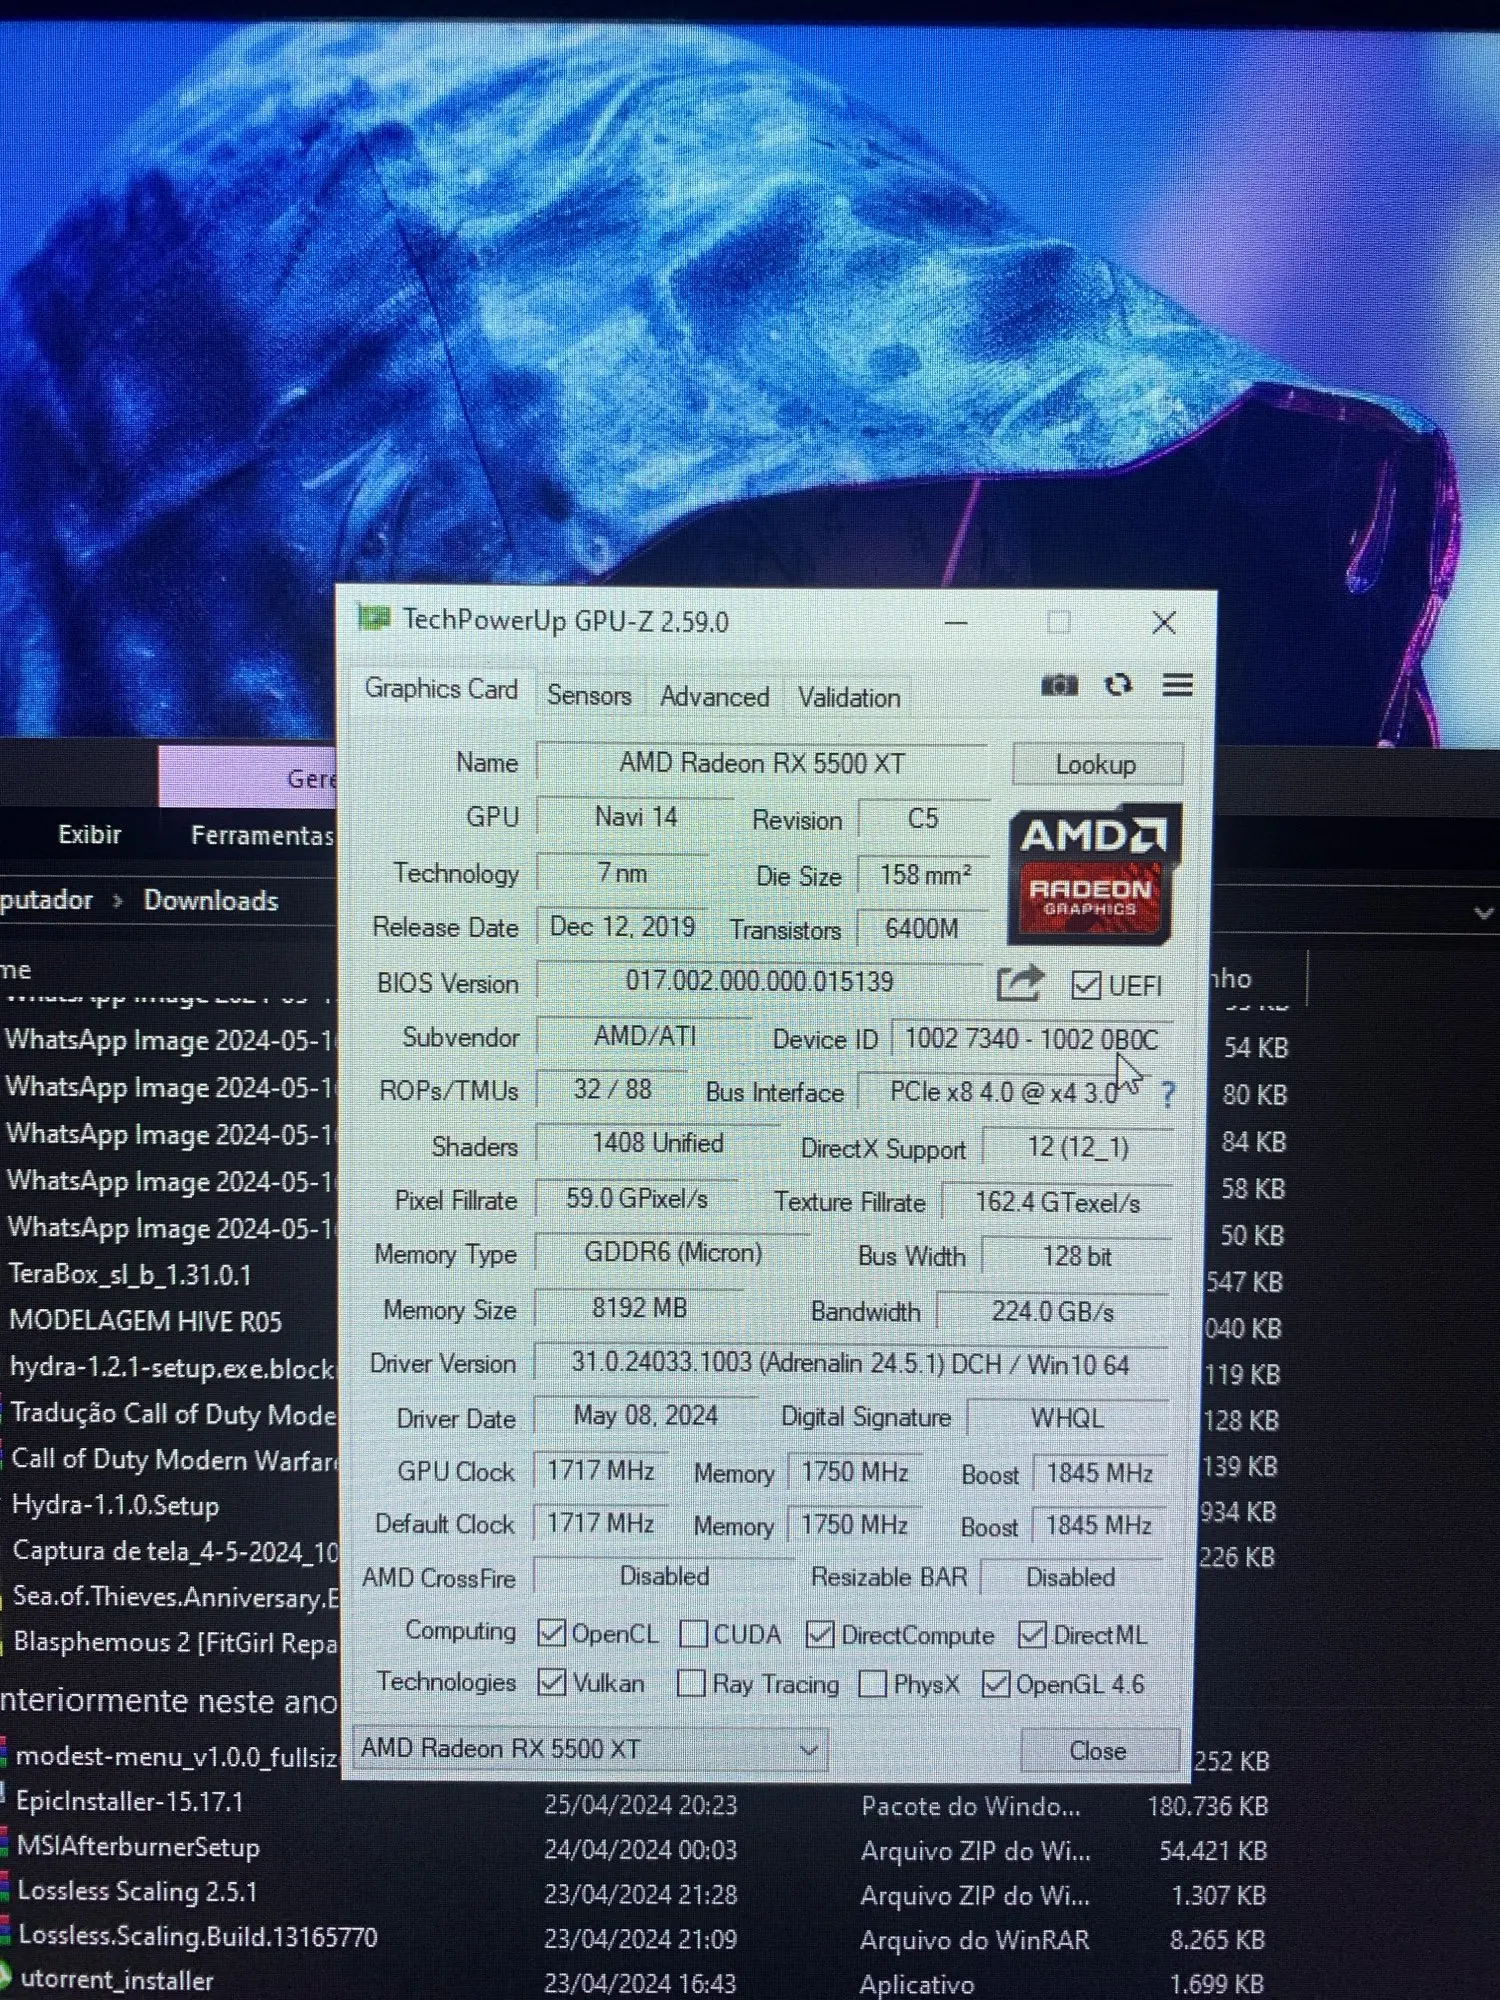Click the GPU-Z refresh icon
Viewport: 1500px width, 2000px height.
tap(1118, 685)
